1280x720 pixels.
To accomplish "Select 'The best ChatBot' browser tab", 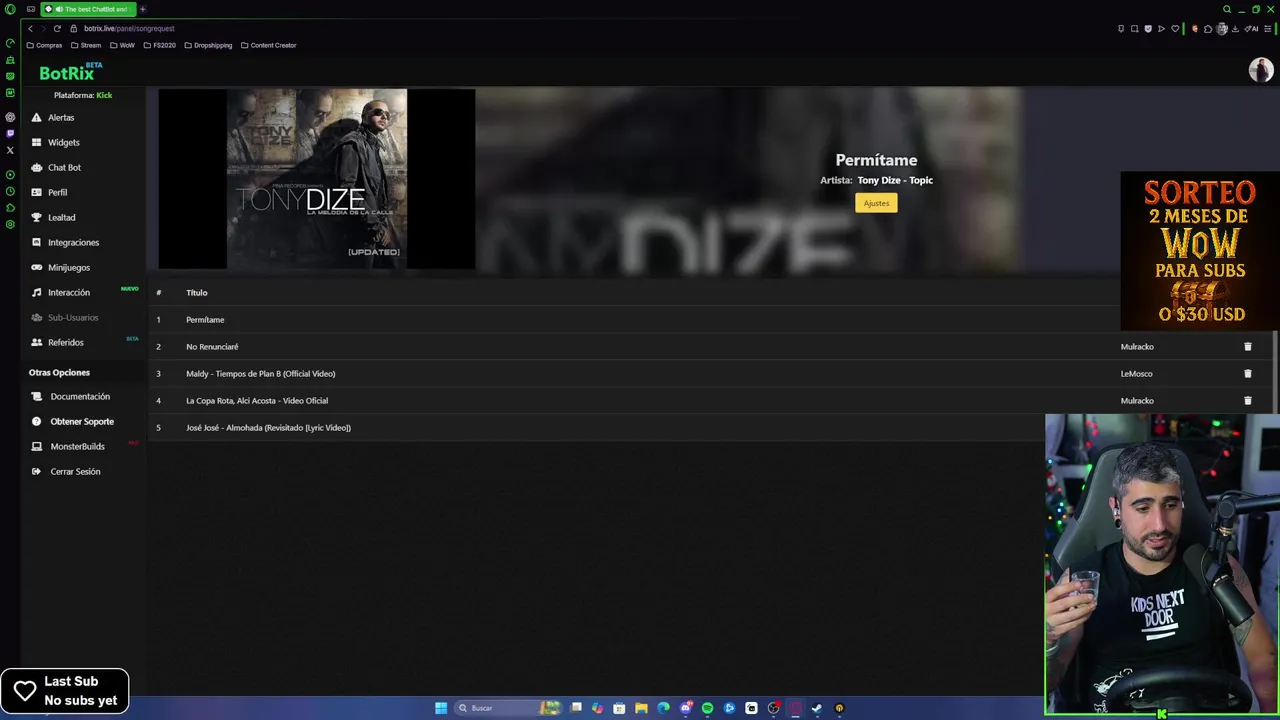I will point(88,9).
